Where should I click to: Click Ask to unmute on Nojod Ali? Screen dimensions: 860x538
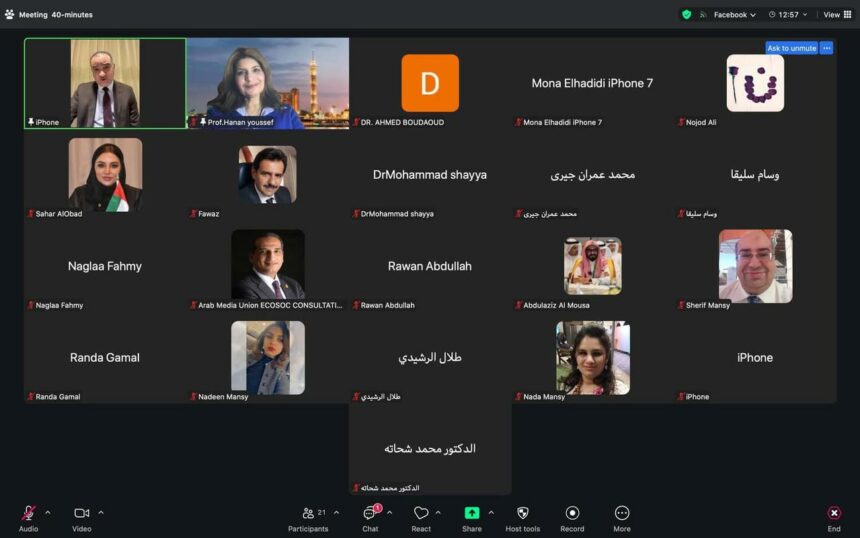click(791, 48)
